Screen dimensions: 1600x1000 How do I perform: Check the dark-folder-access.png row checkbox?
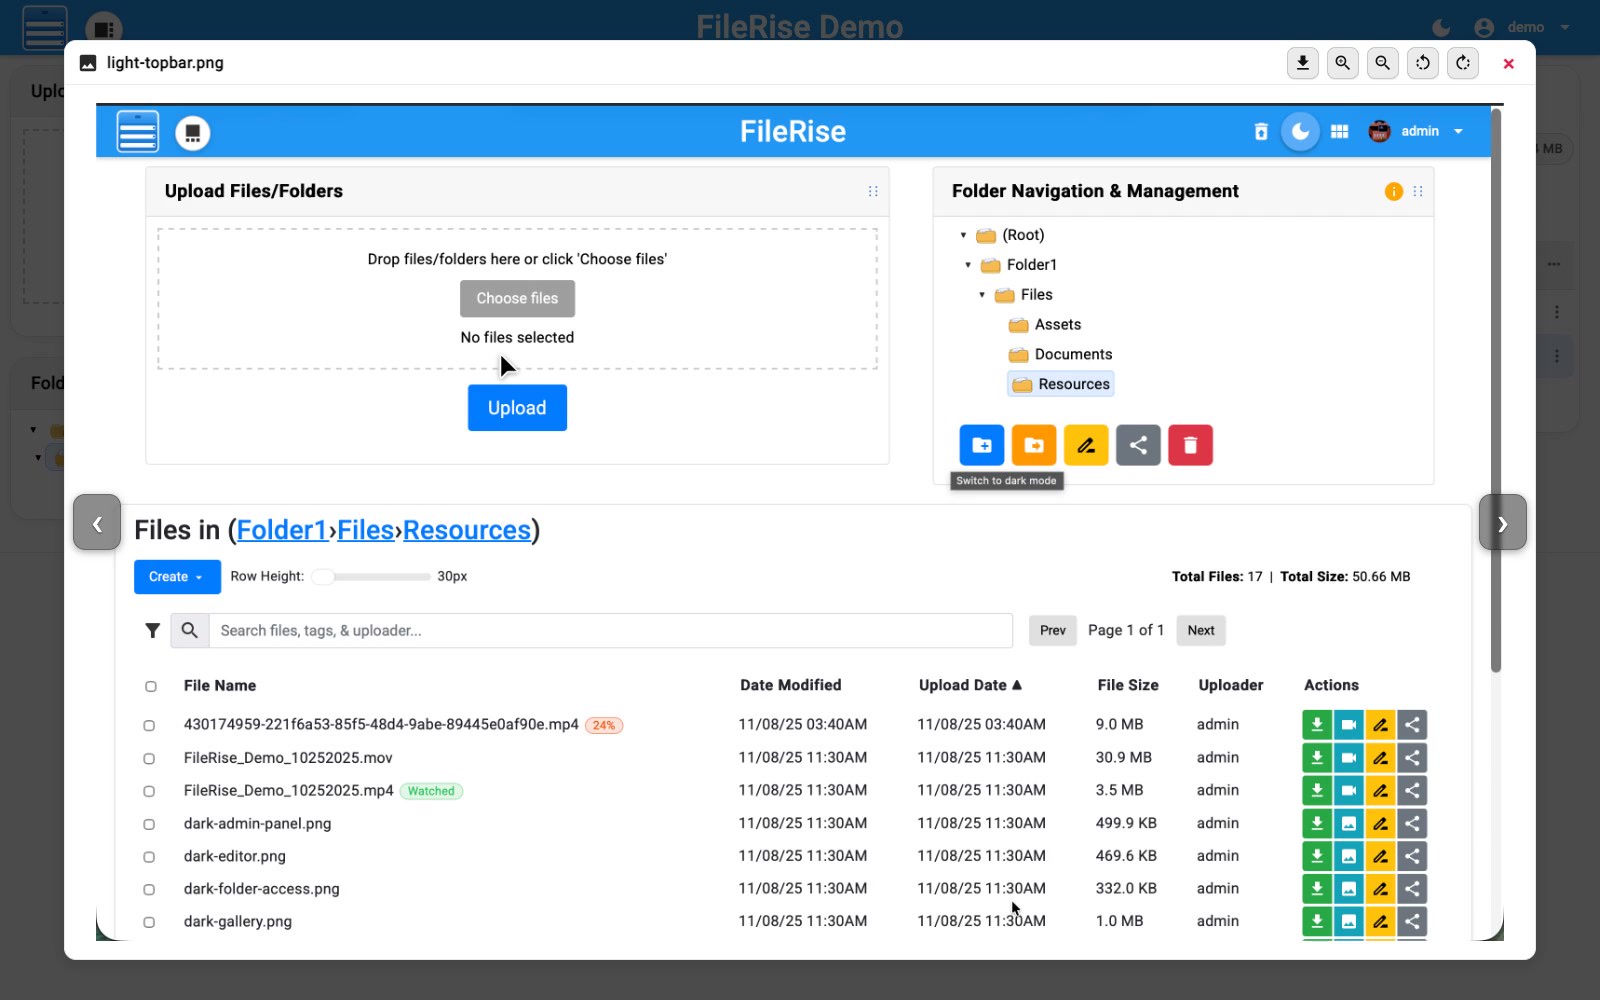pos(149,889)
